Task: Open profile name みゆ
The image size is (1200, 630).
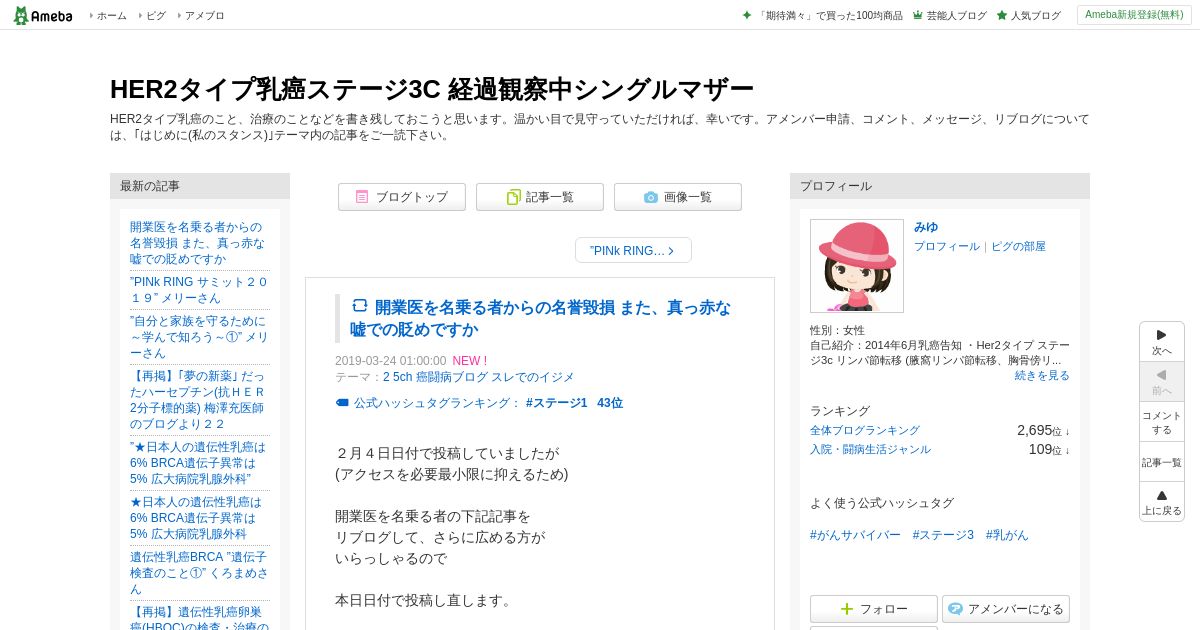Action: 926,227
